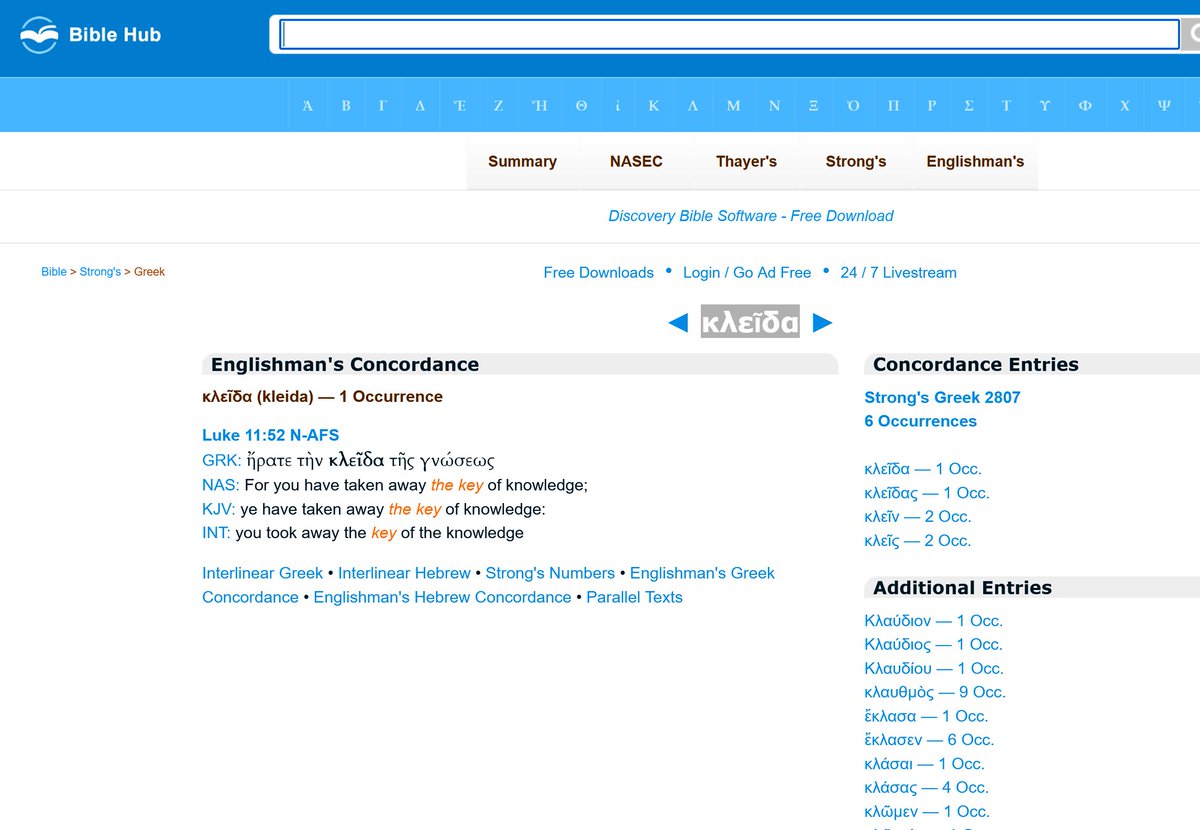The height and width of the screenshot is (830, 1200).
Task: Select Greek letter Rho in alphabet bar
Action: pyautogui.click(x=931, y=105)
